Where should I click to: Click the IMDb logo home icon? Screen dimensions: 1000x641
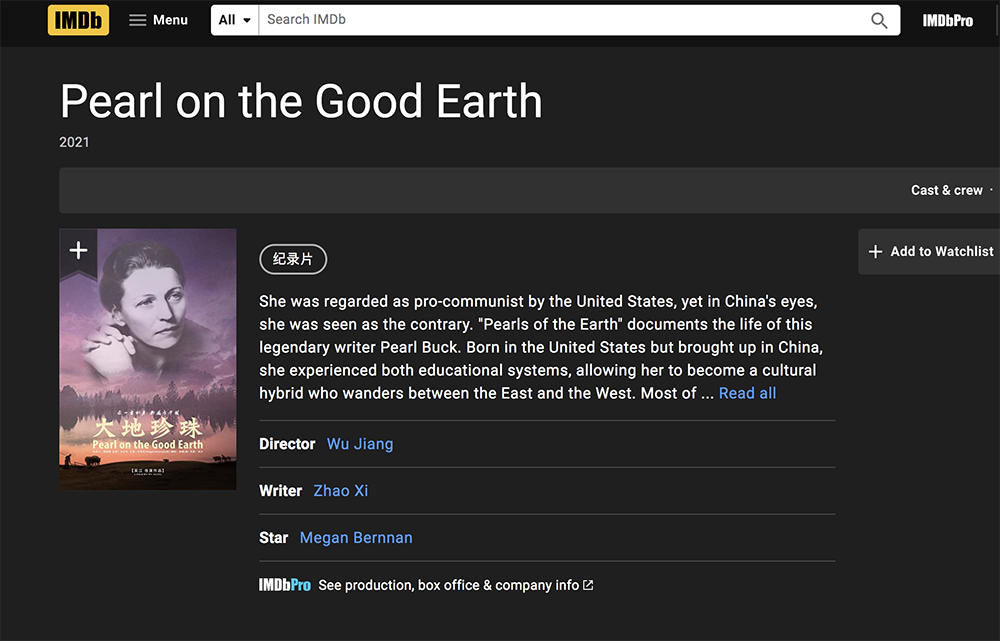pyautogui.click(x=78, y=20)
